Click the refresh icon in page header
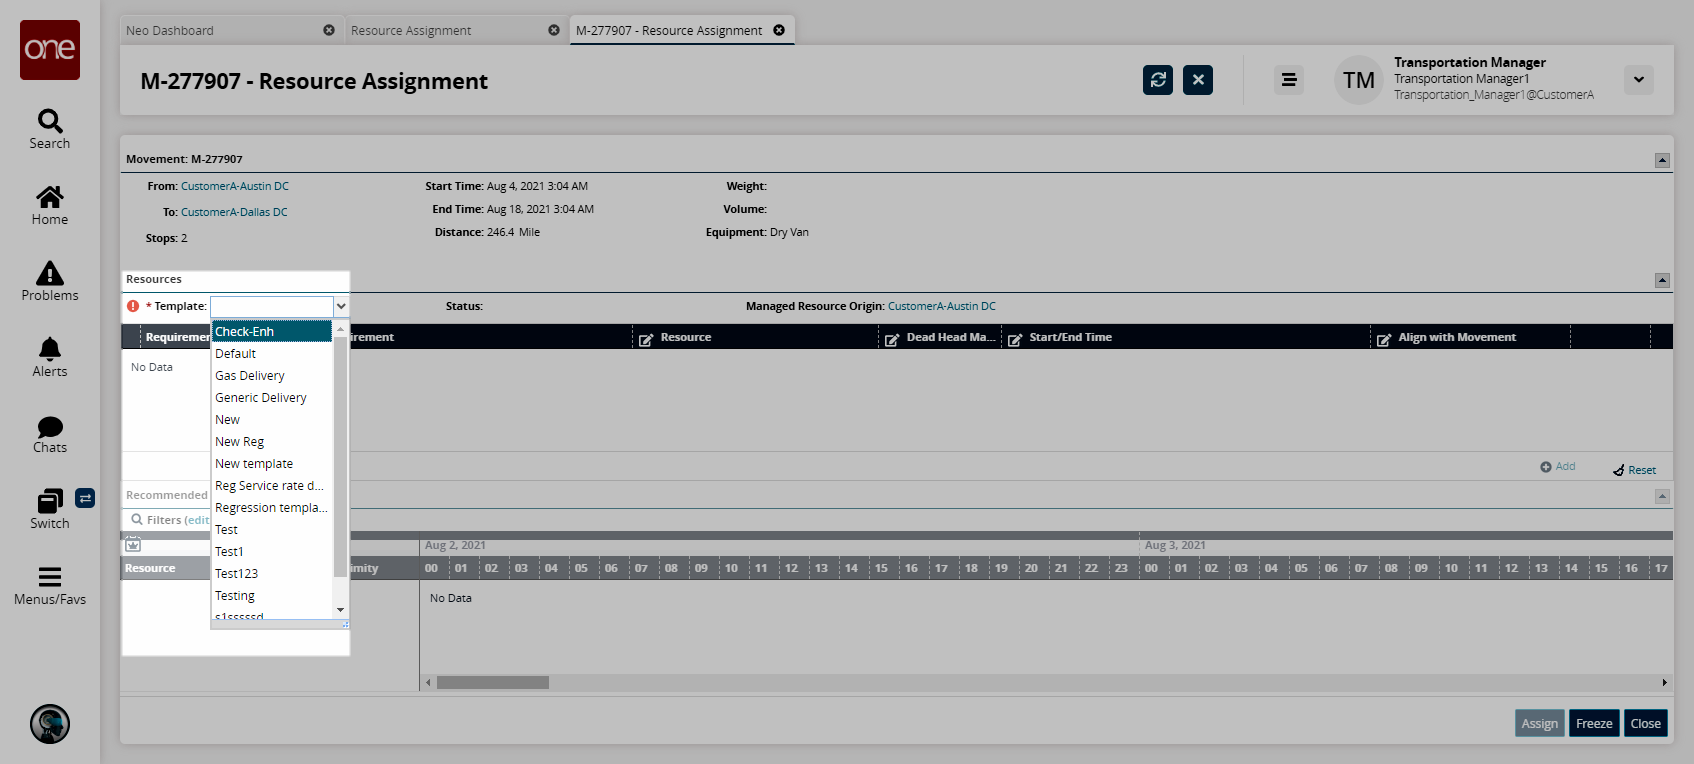 point(1157,80)
